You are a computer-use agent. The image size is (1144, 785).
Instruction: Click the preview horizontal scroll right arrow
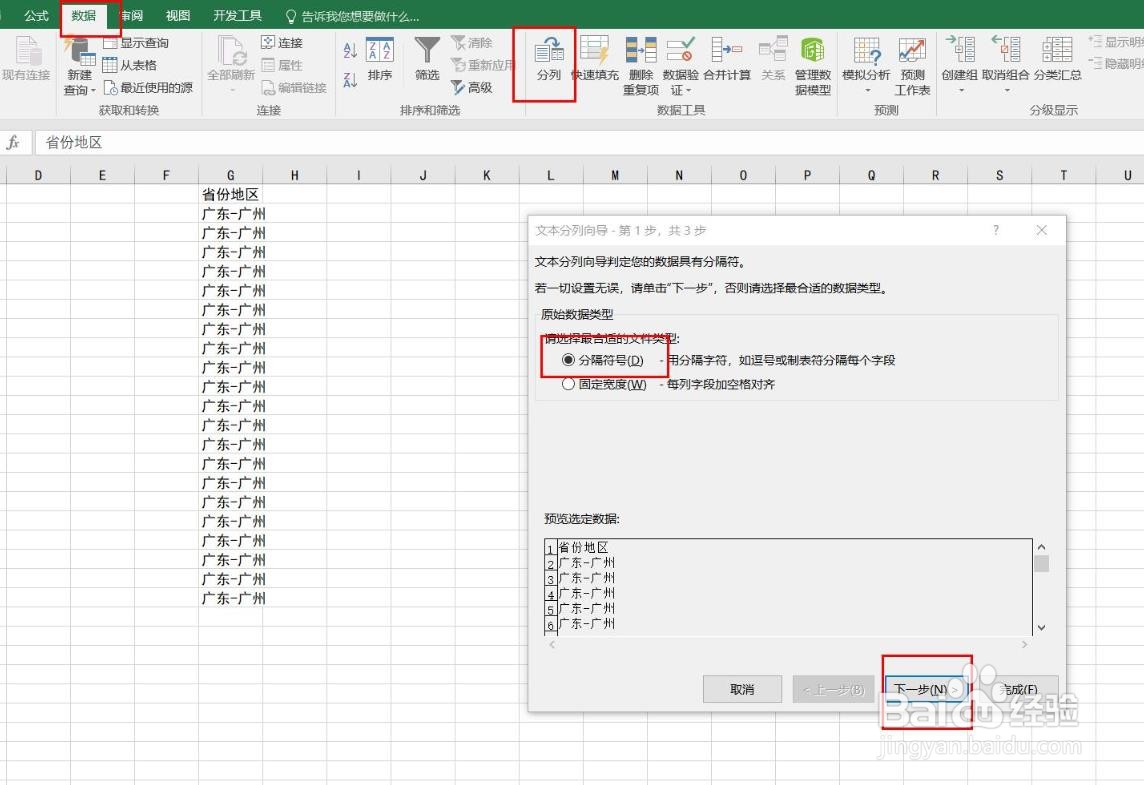point(1024,644)
